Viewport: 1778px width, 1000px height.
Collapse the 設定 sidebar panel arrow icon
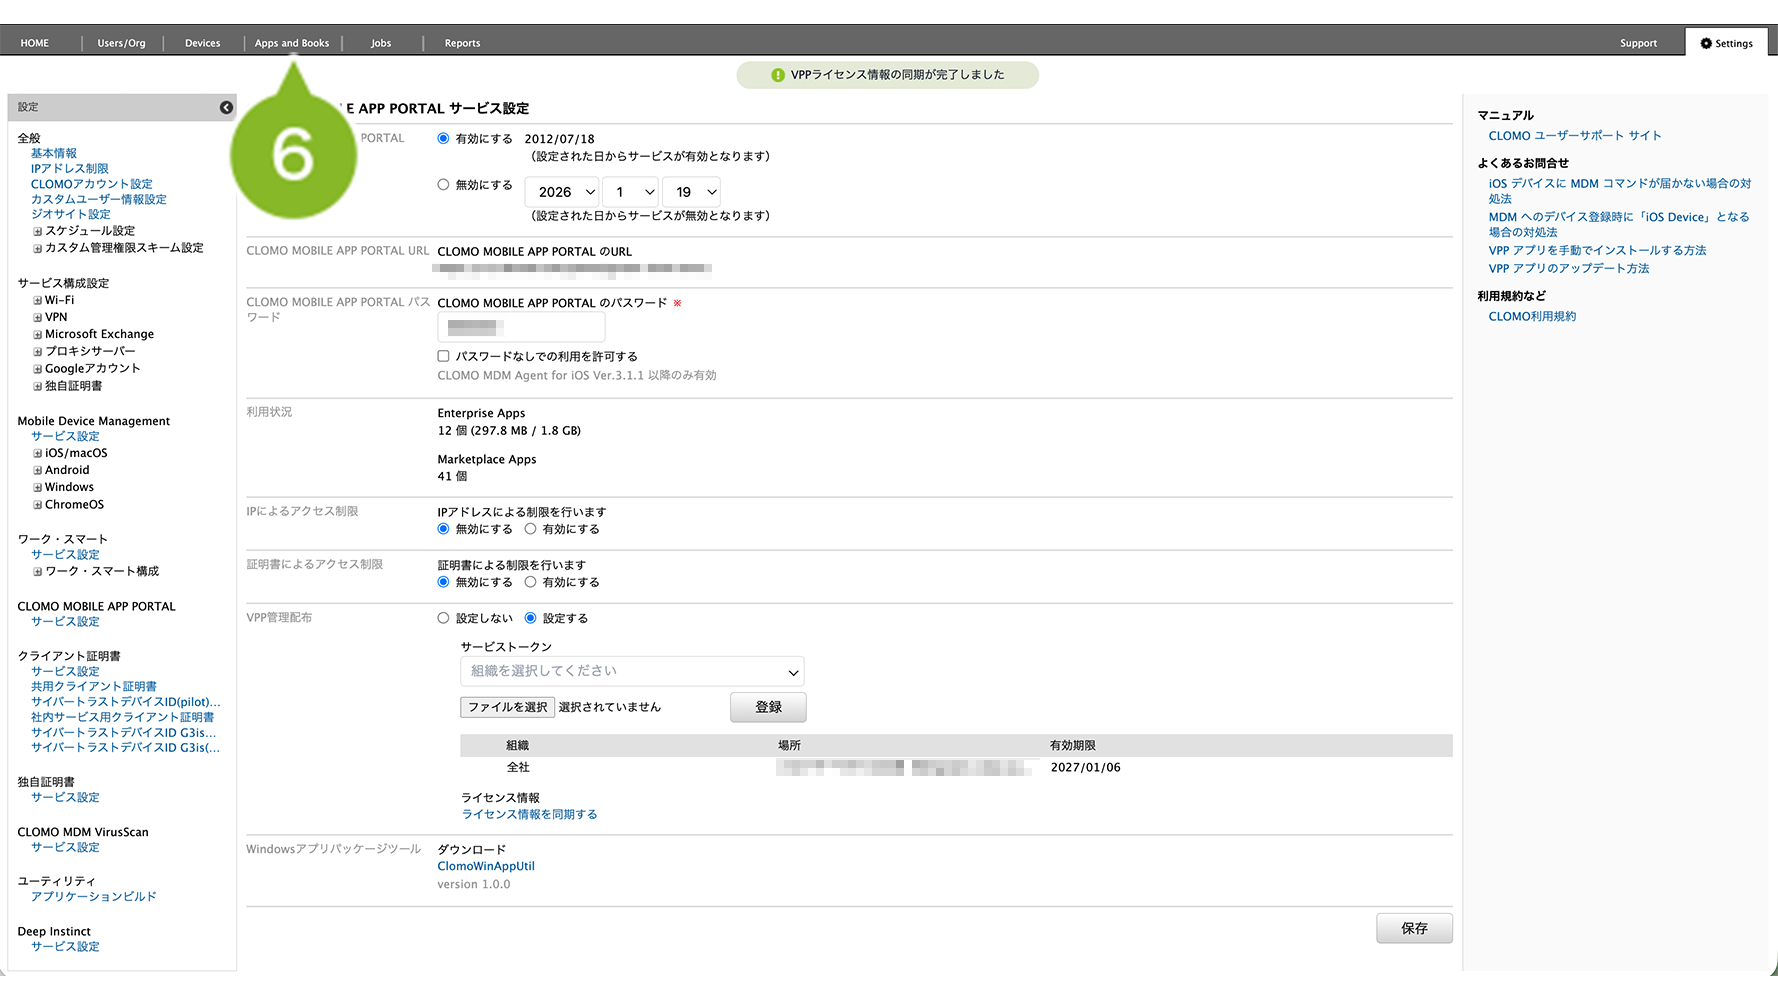click(x=226, y=107)
